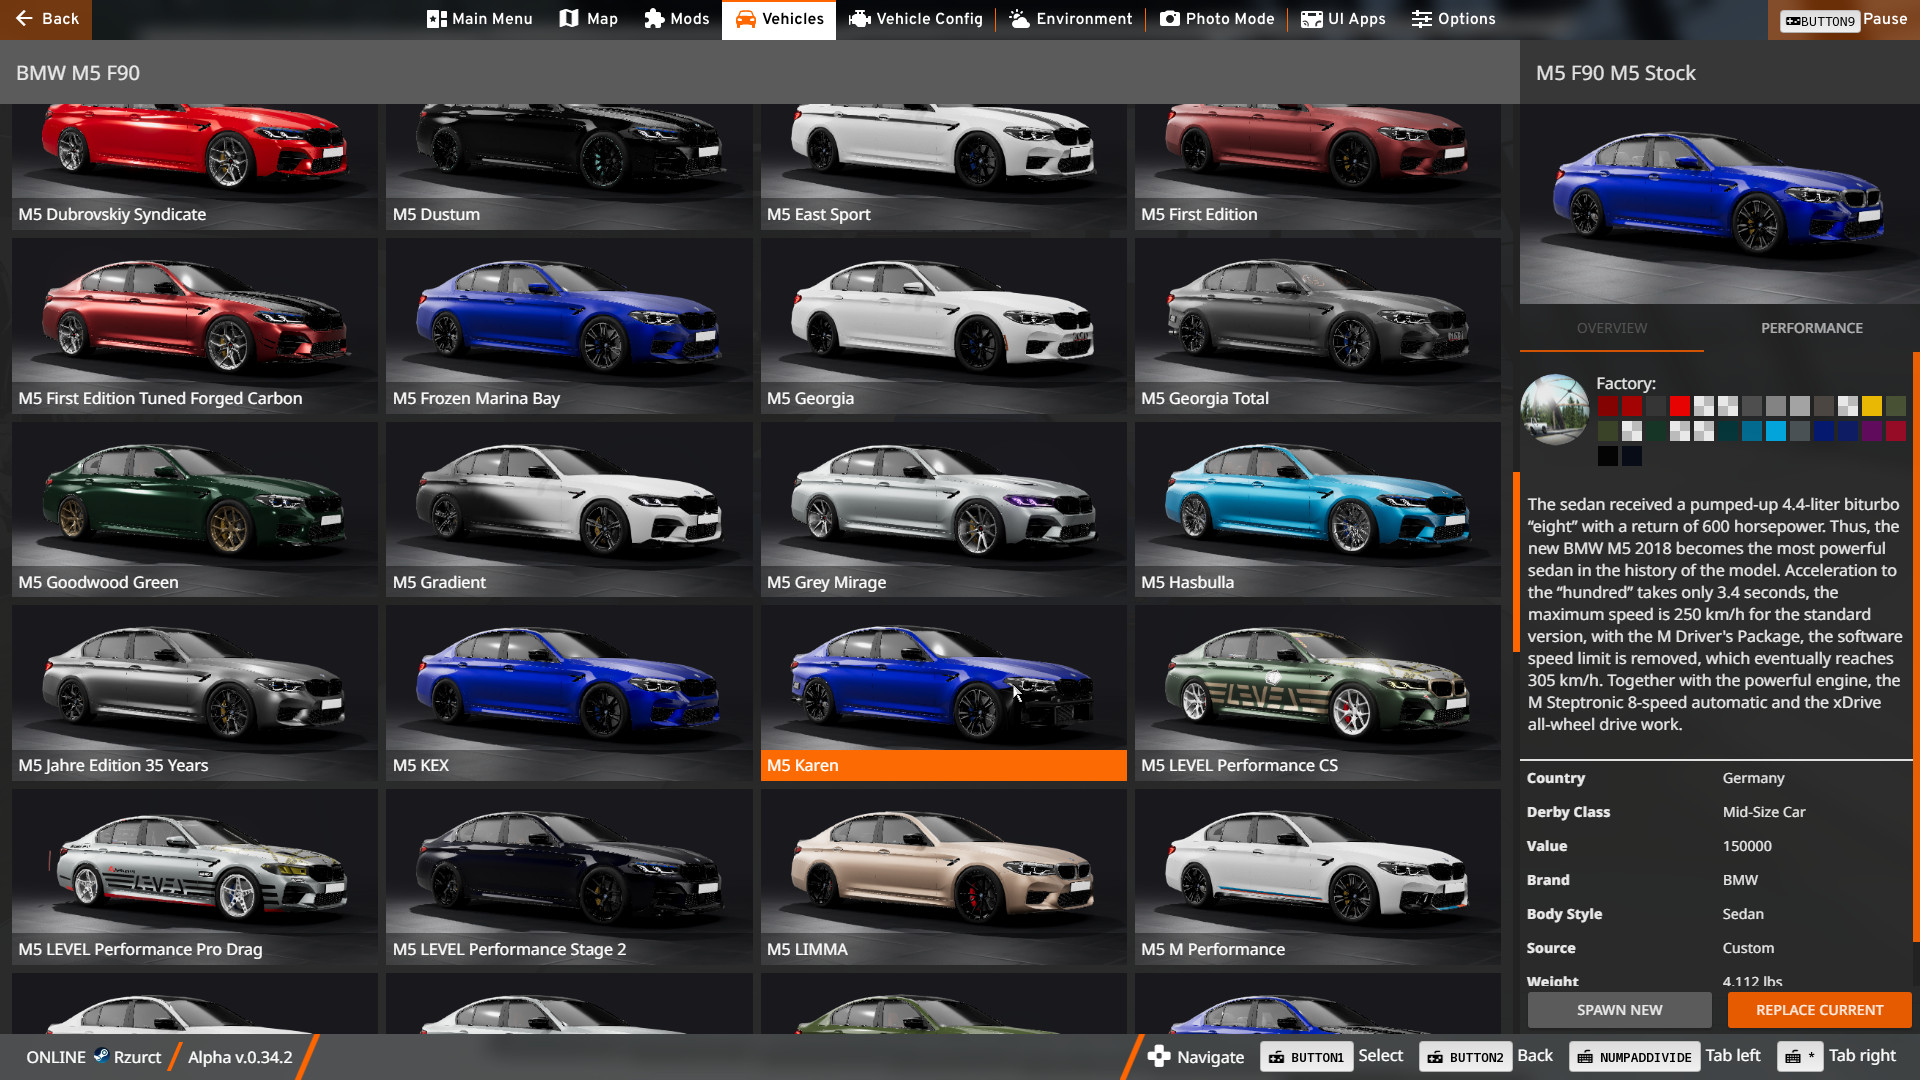Click the ONLINE status text
1920x1080 pixels.
(56, 1057)
